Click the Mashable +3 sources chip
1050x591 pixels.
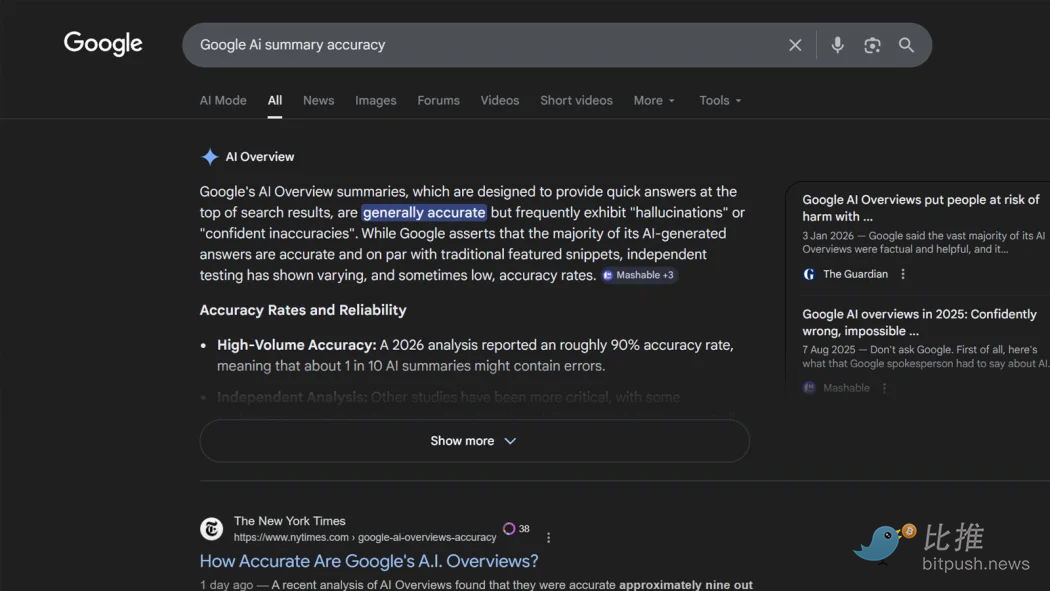[639, 275]
